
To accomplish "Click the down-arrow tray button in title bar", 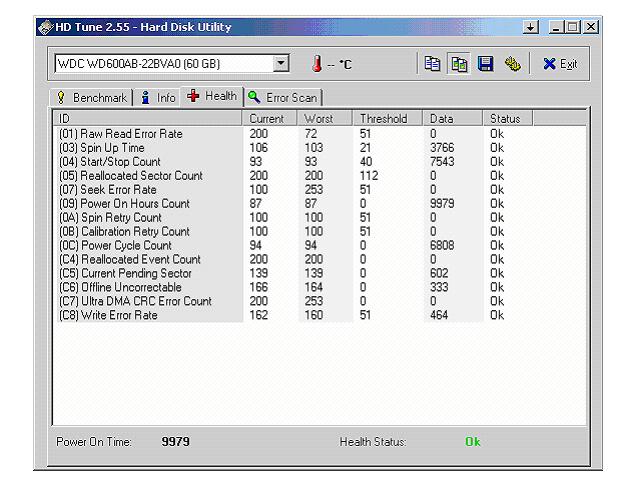I will [530, 27].
